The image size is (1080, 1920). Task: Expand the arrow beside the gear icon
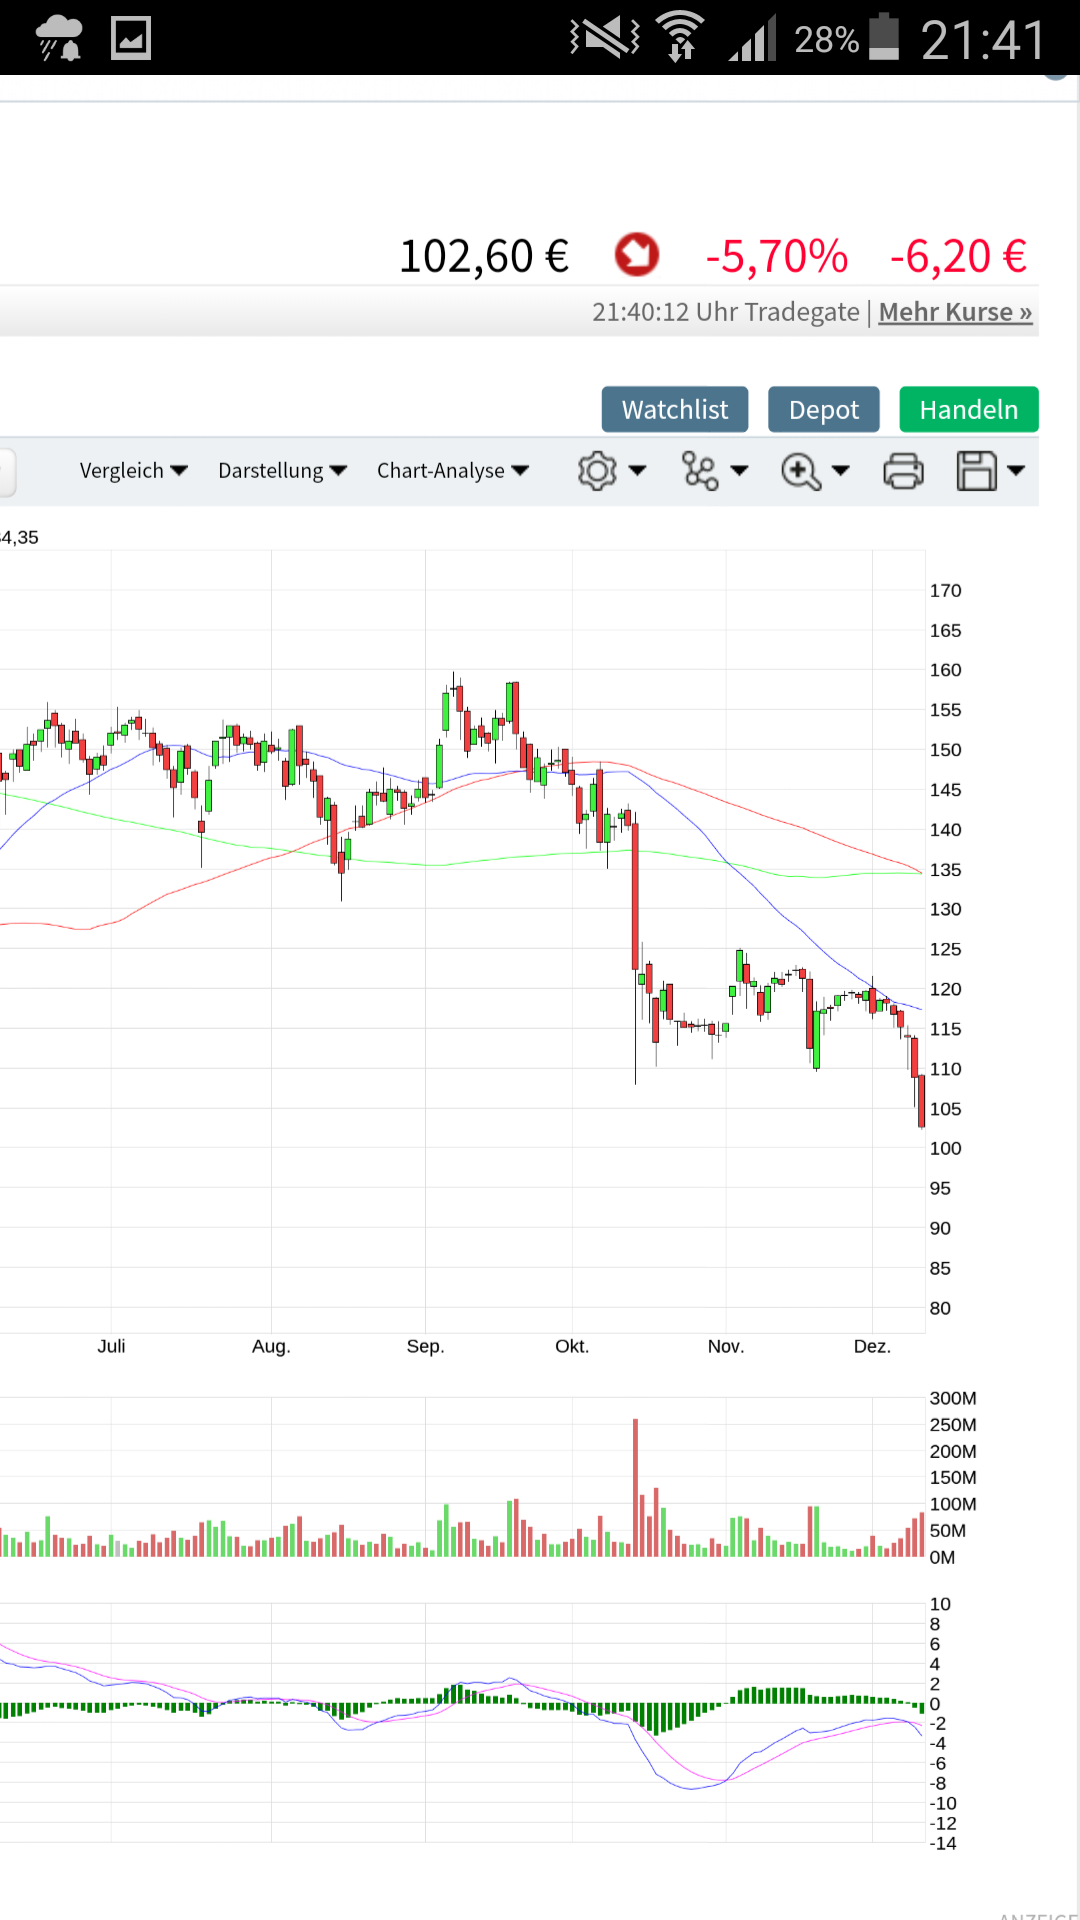click(x=637, y=471)
